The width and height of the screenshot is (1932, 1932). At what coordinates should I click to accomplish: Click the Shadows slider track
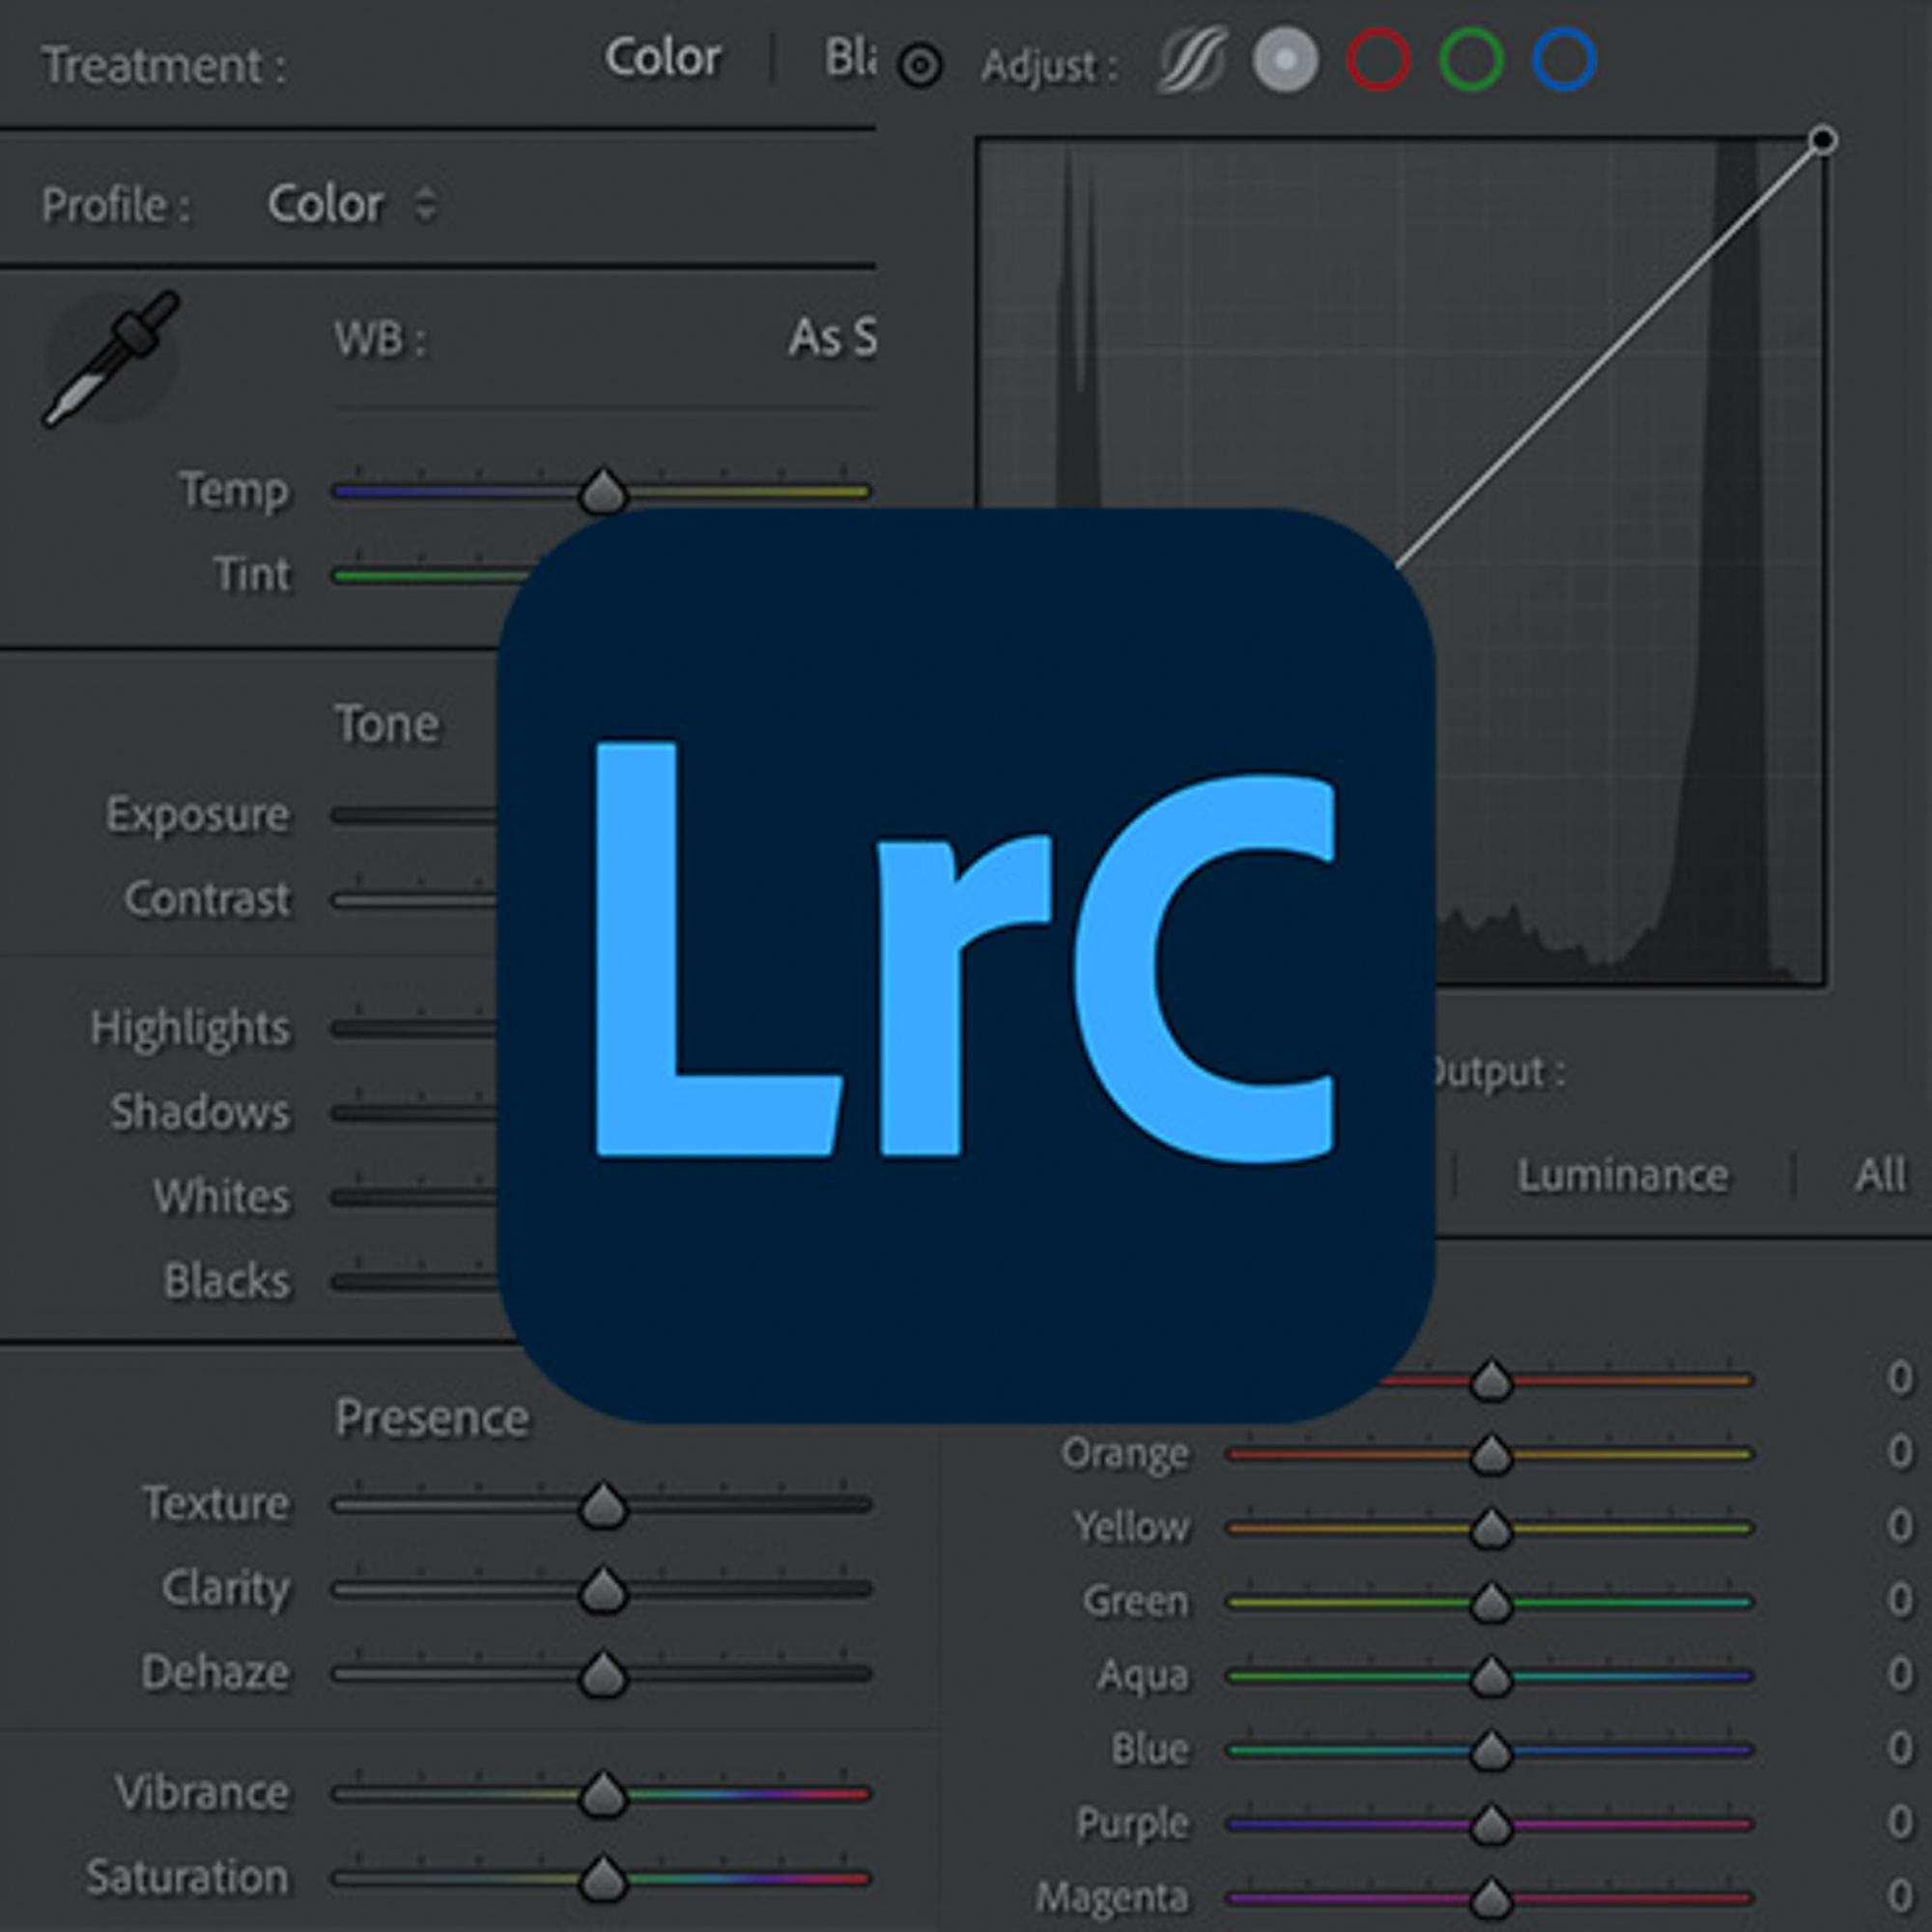coord(415,1113)
